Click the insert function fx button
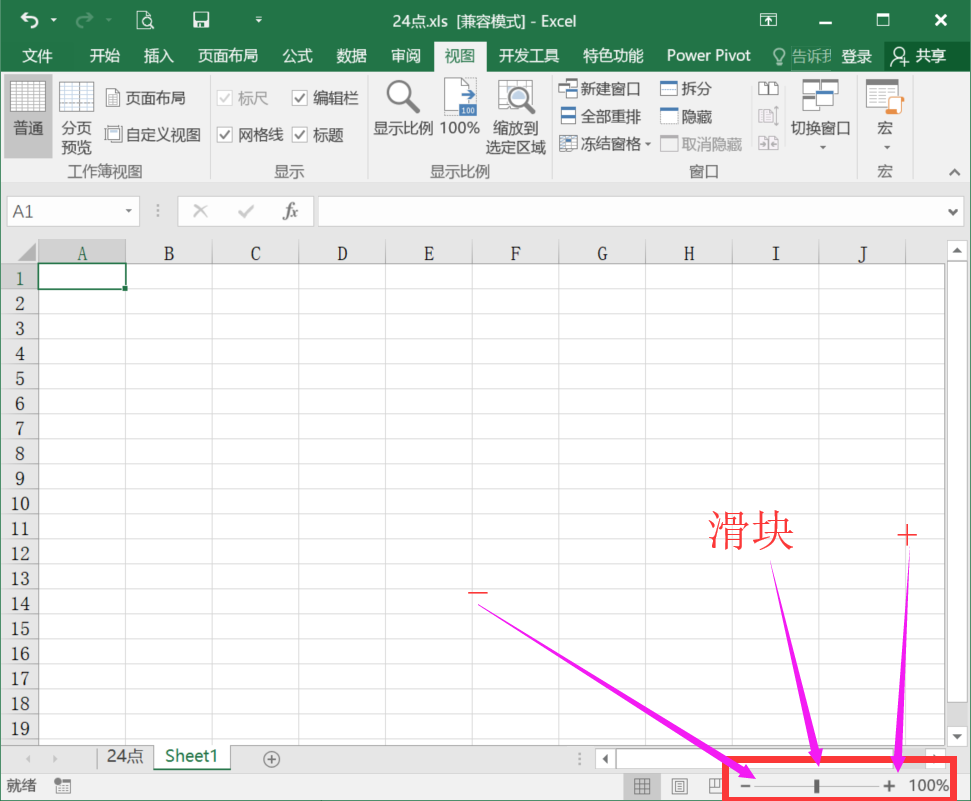Screen dimensions: 971x801 290,211
